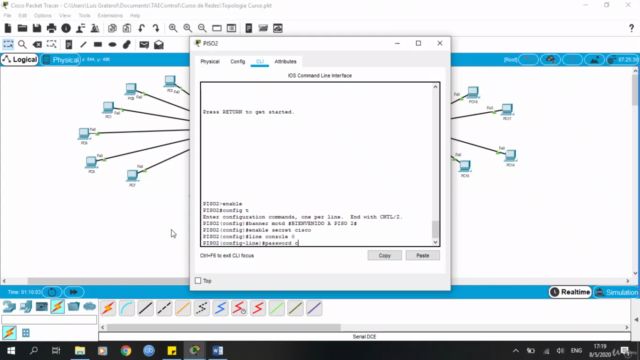This screenshot has width=640, height=360.
Task: Click the CLI scrollbar up arrow
Action: pos(436,87)
